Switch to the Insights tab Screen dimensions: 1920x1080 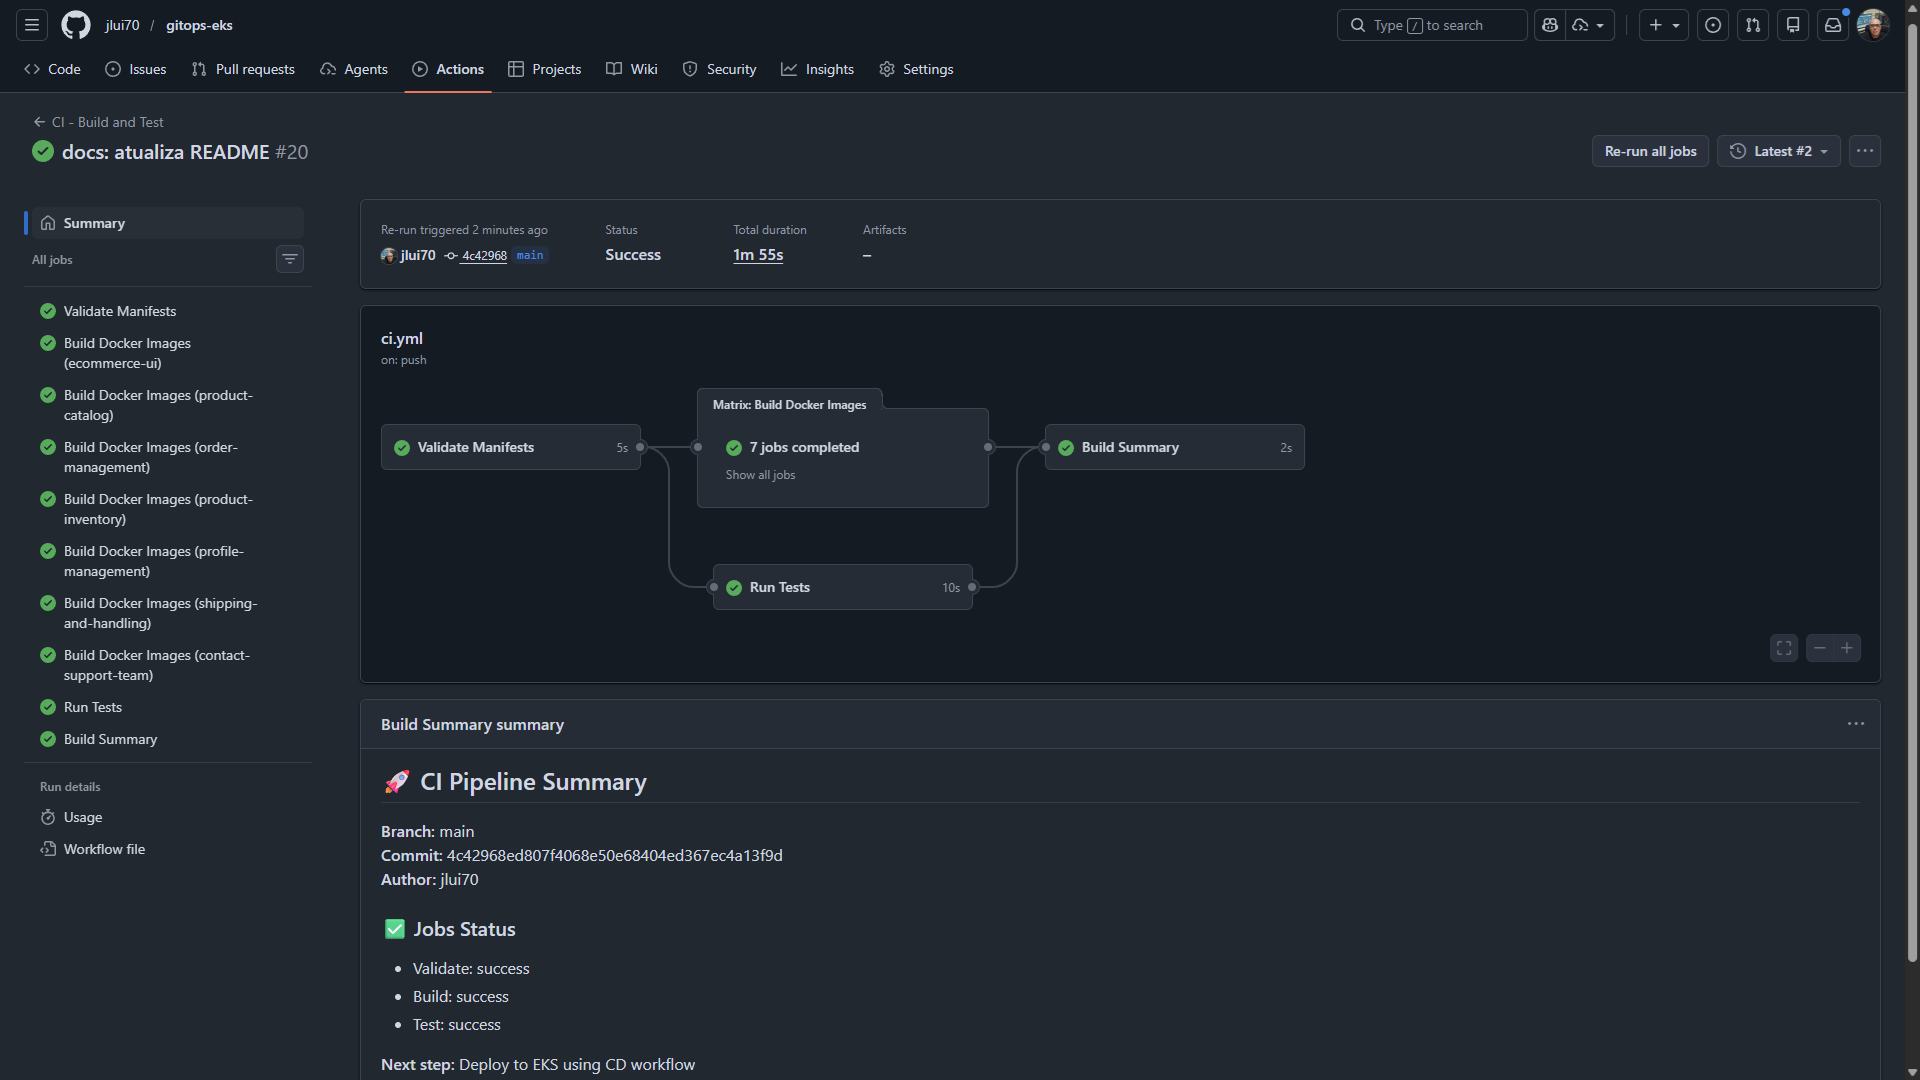pyautogui.click(x=817, y=69)
